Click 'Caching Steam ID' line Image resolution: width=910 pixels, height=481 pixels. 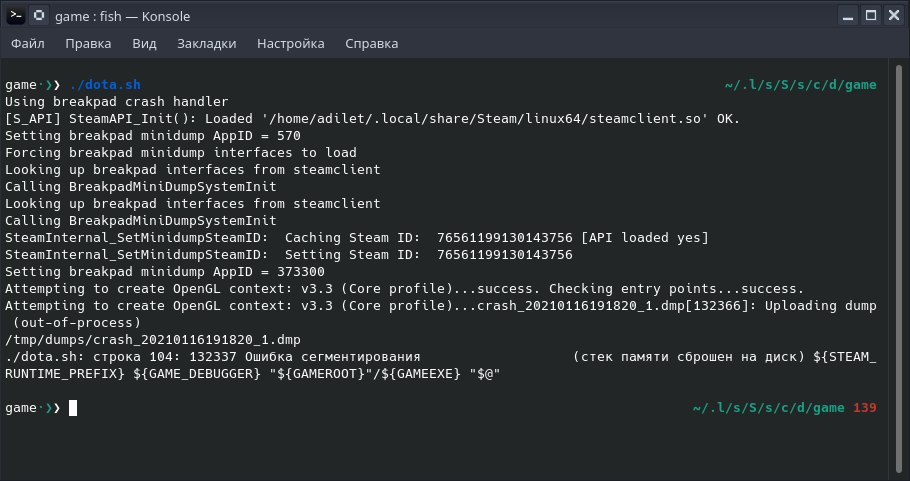click(357, 238)
